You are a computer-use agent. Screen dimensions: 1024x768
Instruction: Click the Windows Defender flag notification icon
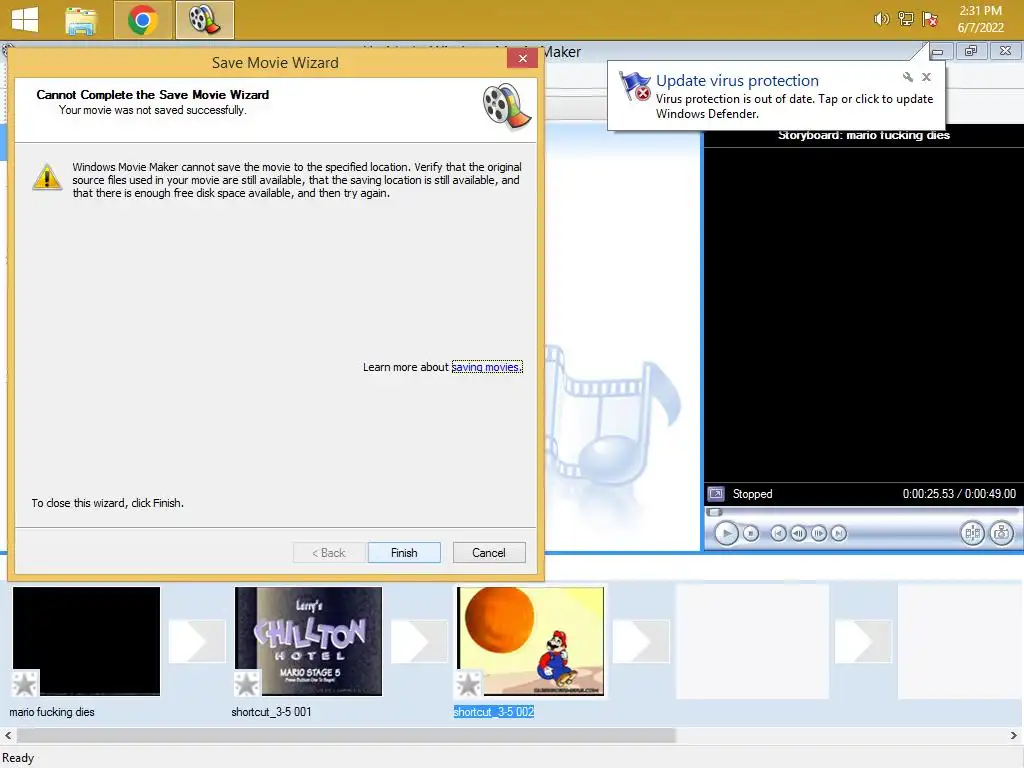pyautogui.click(x=634, y=86)
